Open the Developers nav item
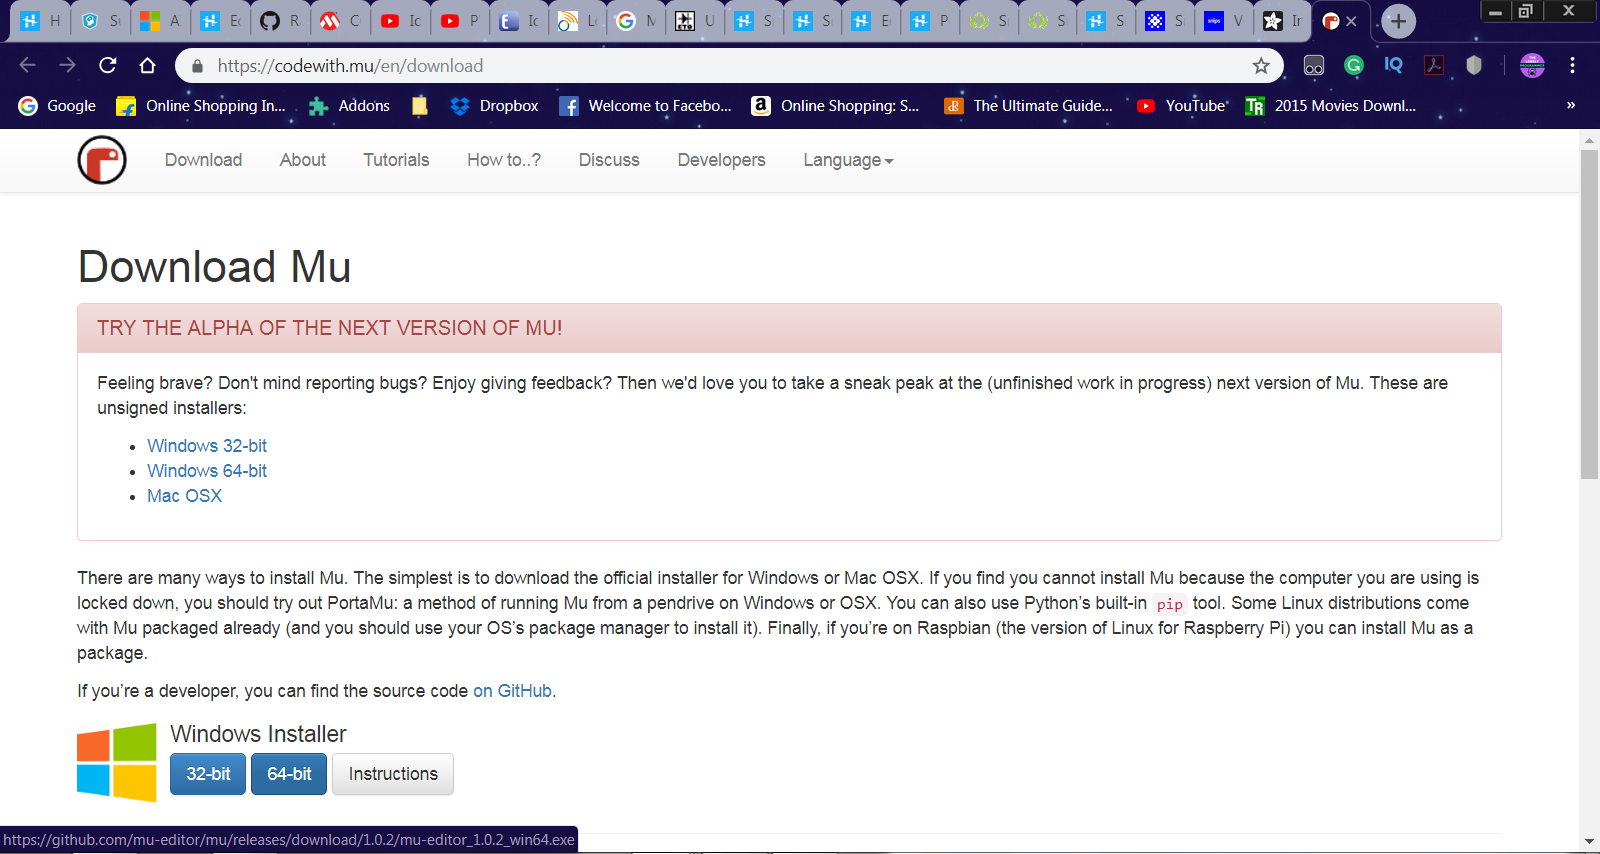1600x854 pixels. (721, 160)
